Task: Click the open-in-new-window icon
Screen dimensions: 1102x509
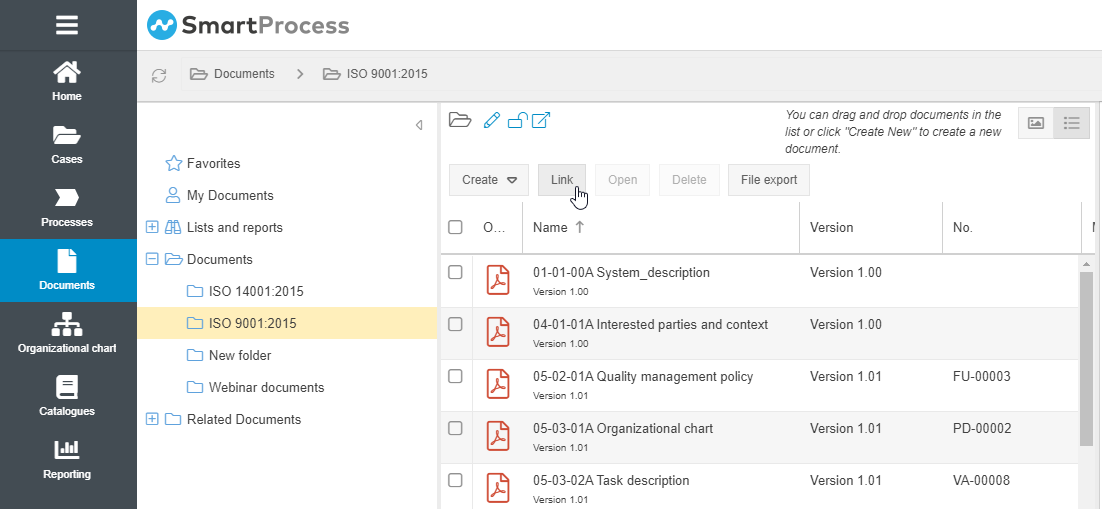Action: point(541,121)
